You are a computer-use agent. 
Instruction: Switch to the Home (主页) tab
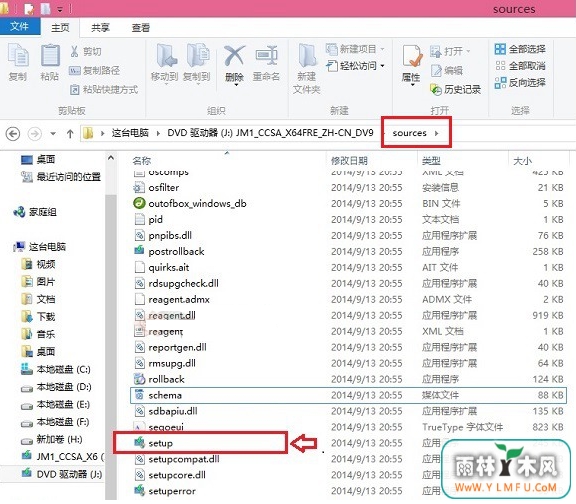[x=60, y=28]
